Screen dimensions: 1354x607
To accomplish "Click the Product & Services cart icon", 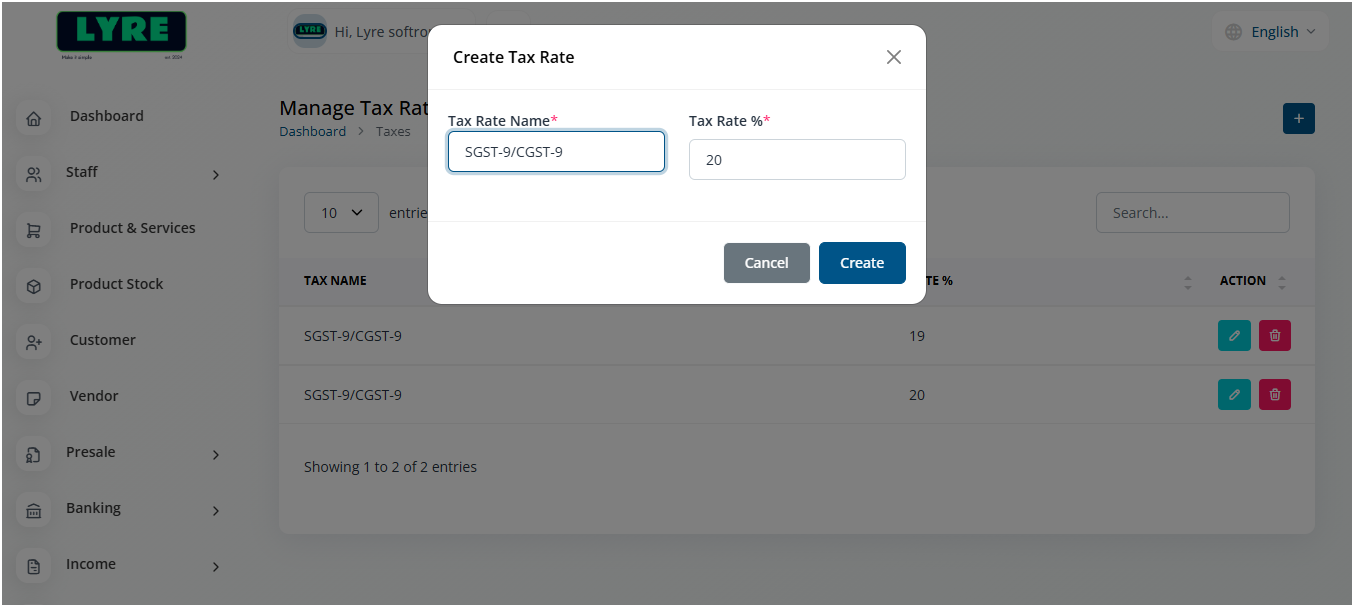I will (x=34, y=231).
